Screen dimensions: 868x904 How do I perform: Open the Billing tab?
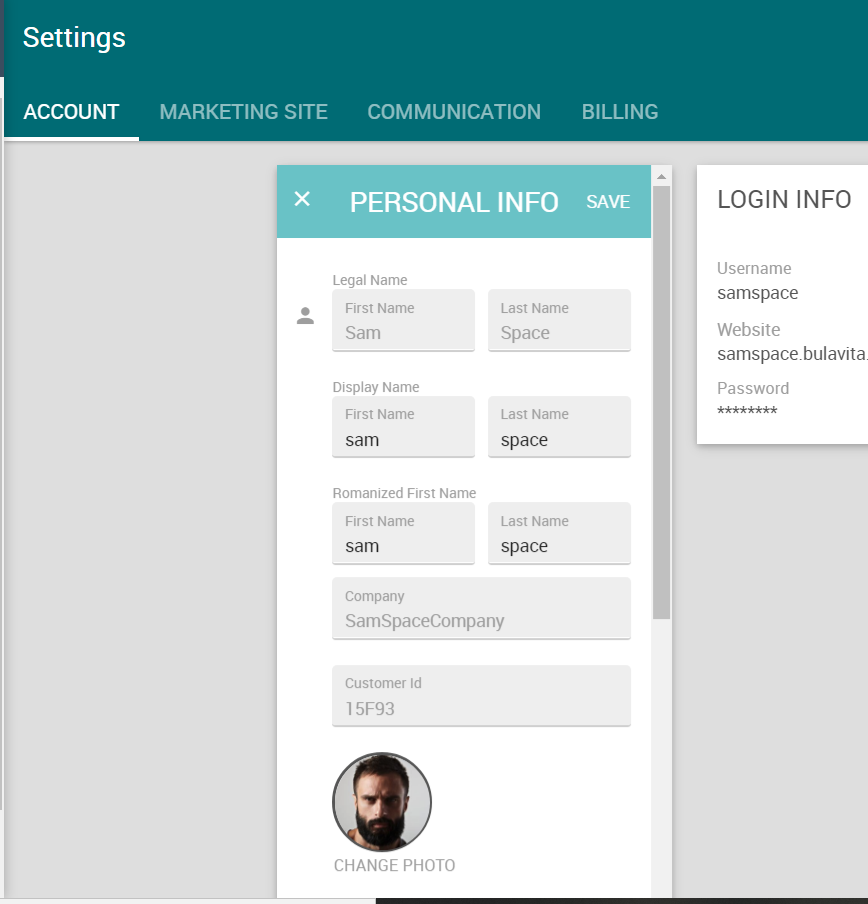pyautogui.click(x=620, y=112)
